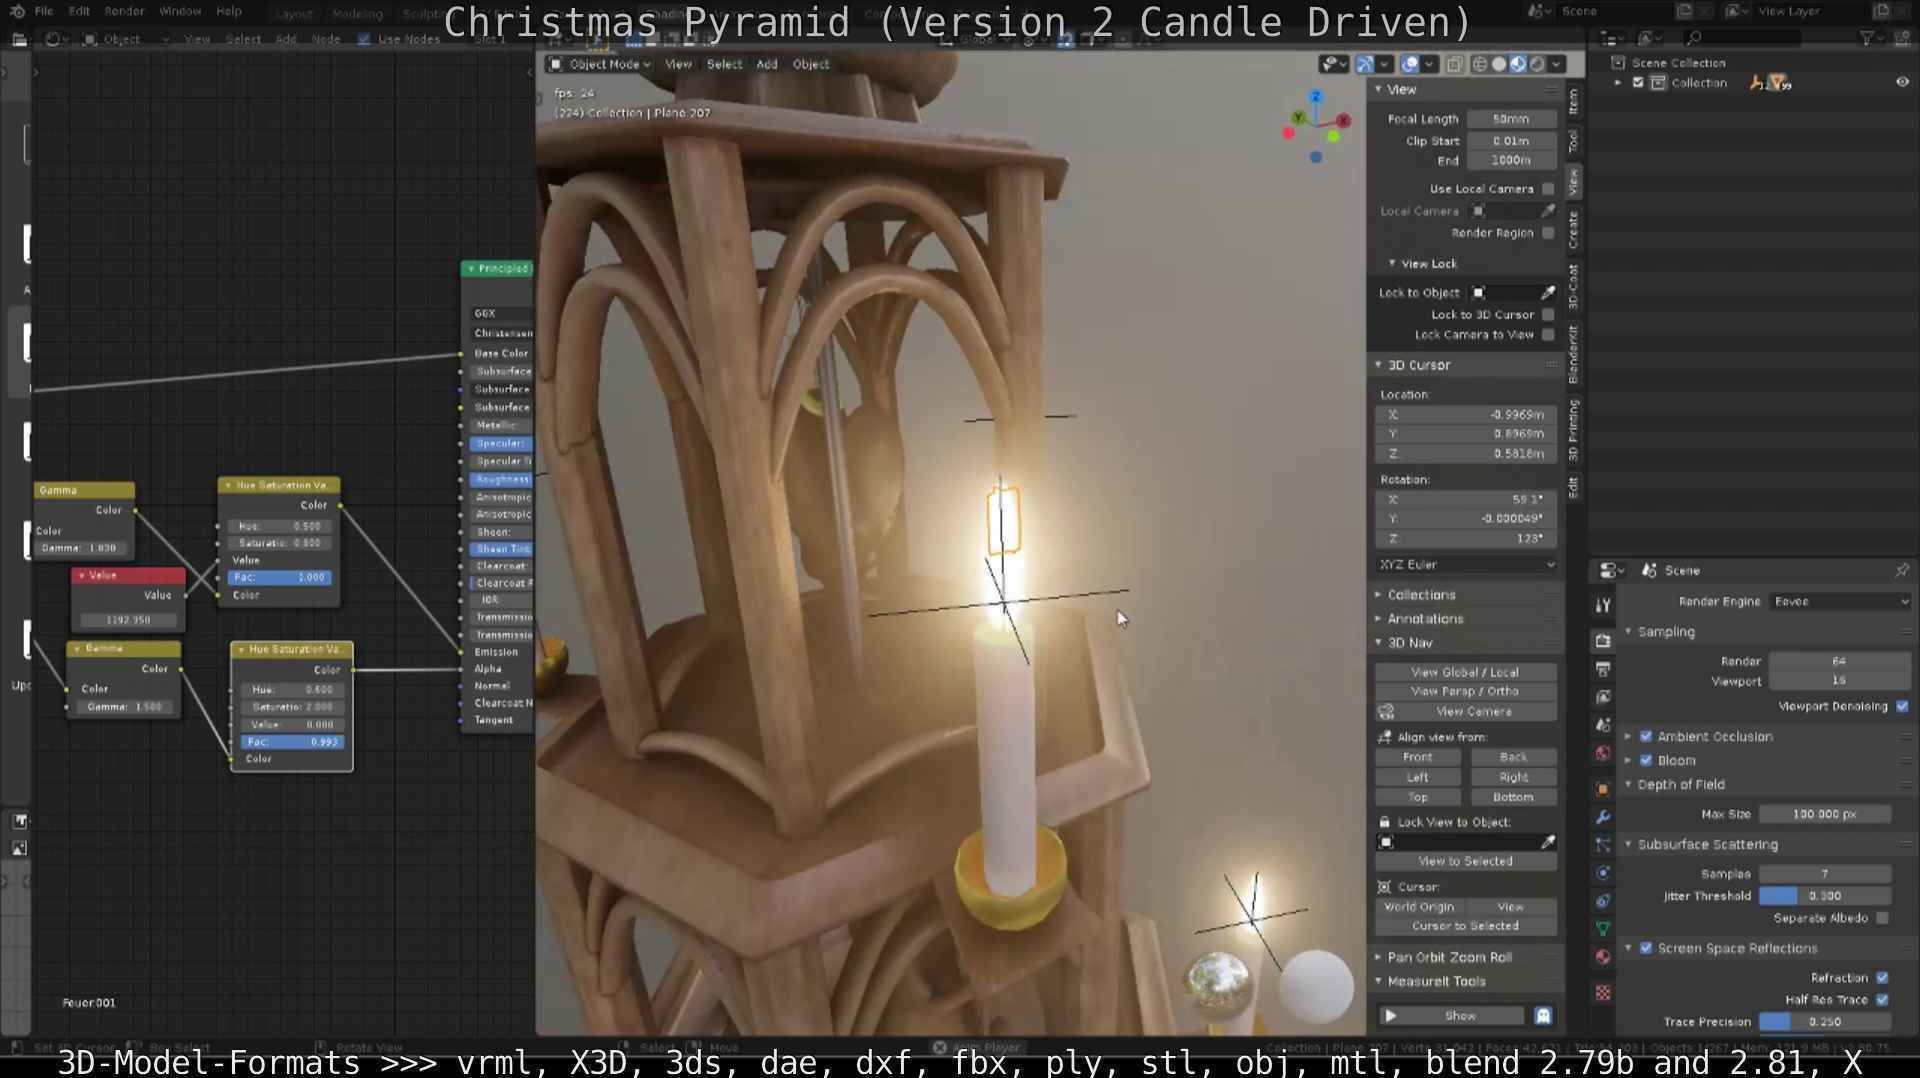Open the View Layer properties tab icon
This screenshot has width=1920, height=1078.
tap(1603, 697)
